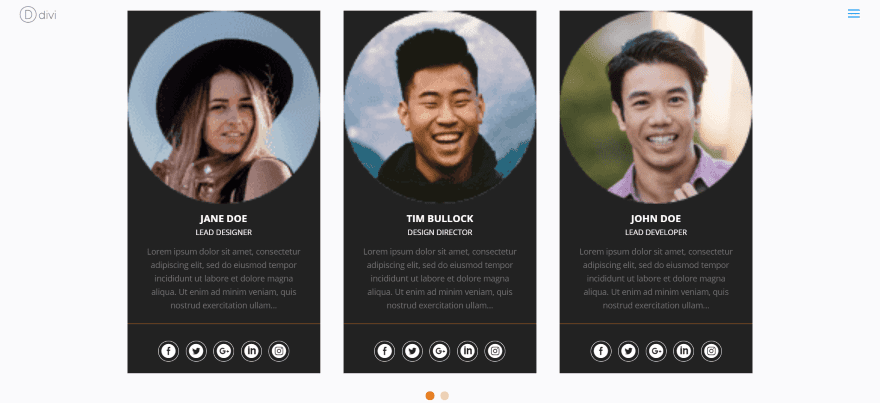Click John Doe's Twitter icon
The image size is (880, 403).
pyautogui.click(x=628, y=351)
